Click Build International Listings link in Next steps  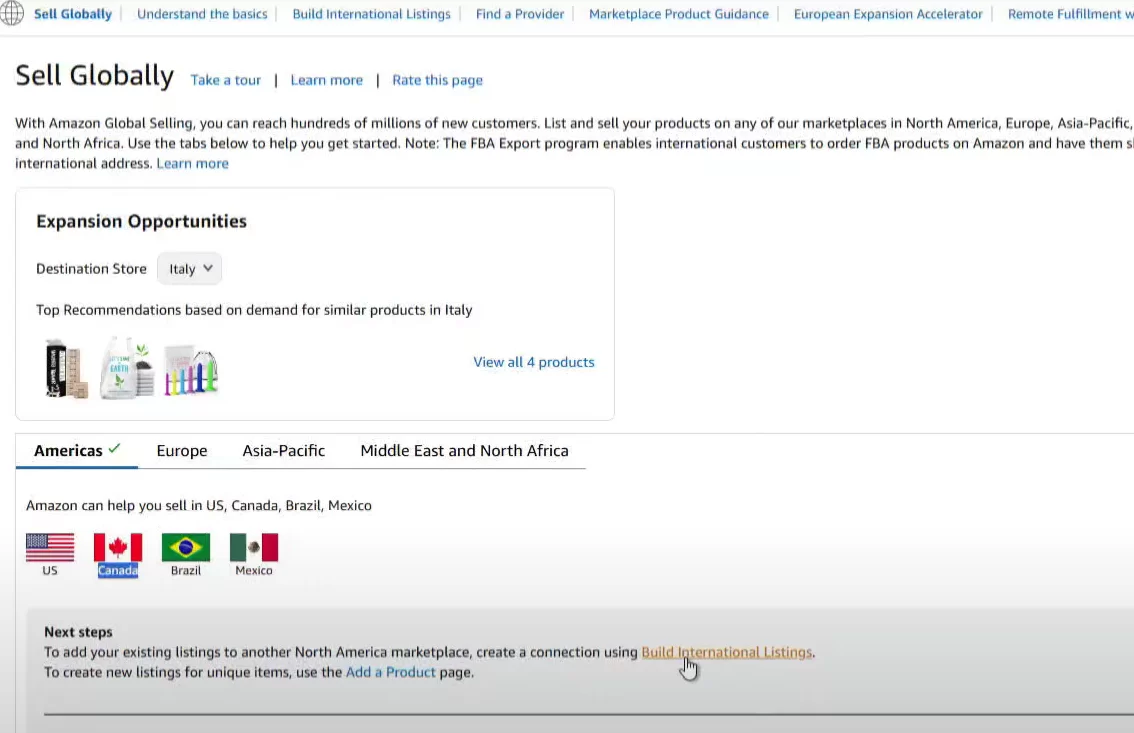pos(726,652)
